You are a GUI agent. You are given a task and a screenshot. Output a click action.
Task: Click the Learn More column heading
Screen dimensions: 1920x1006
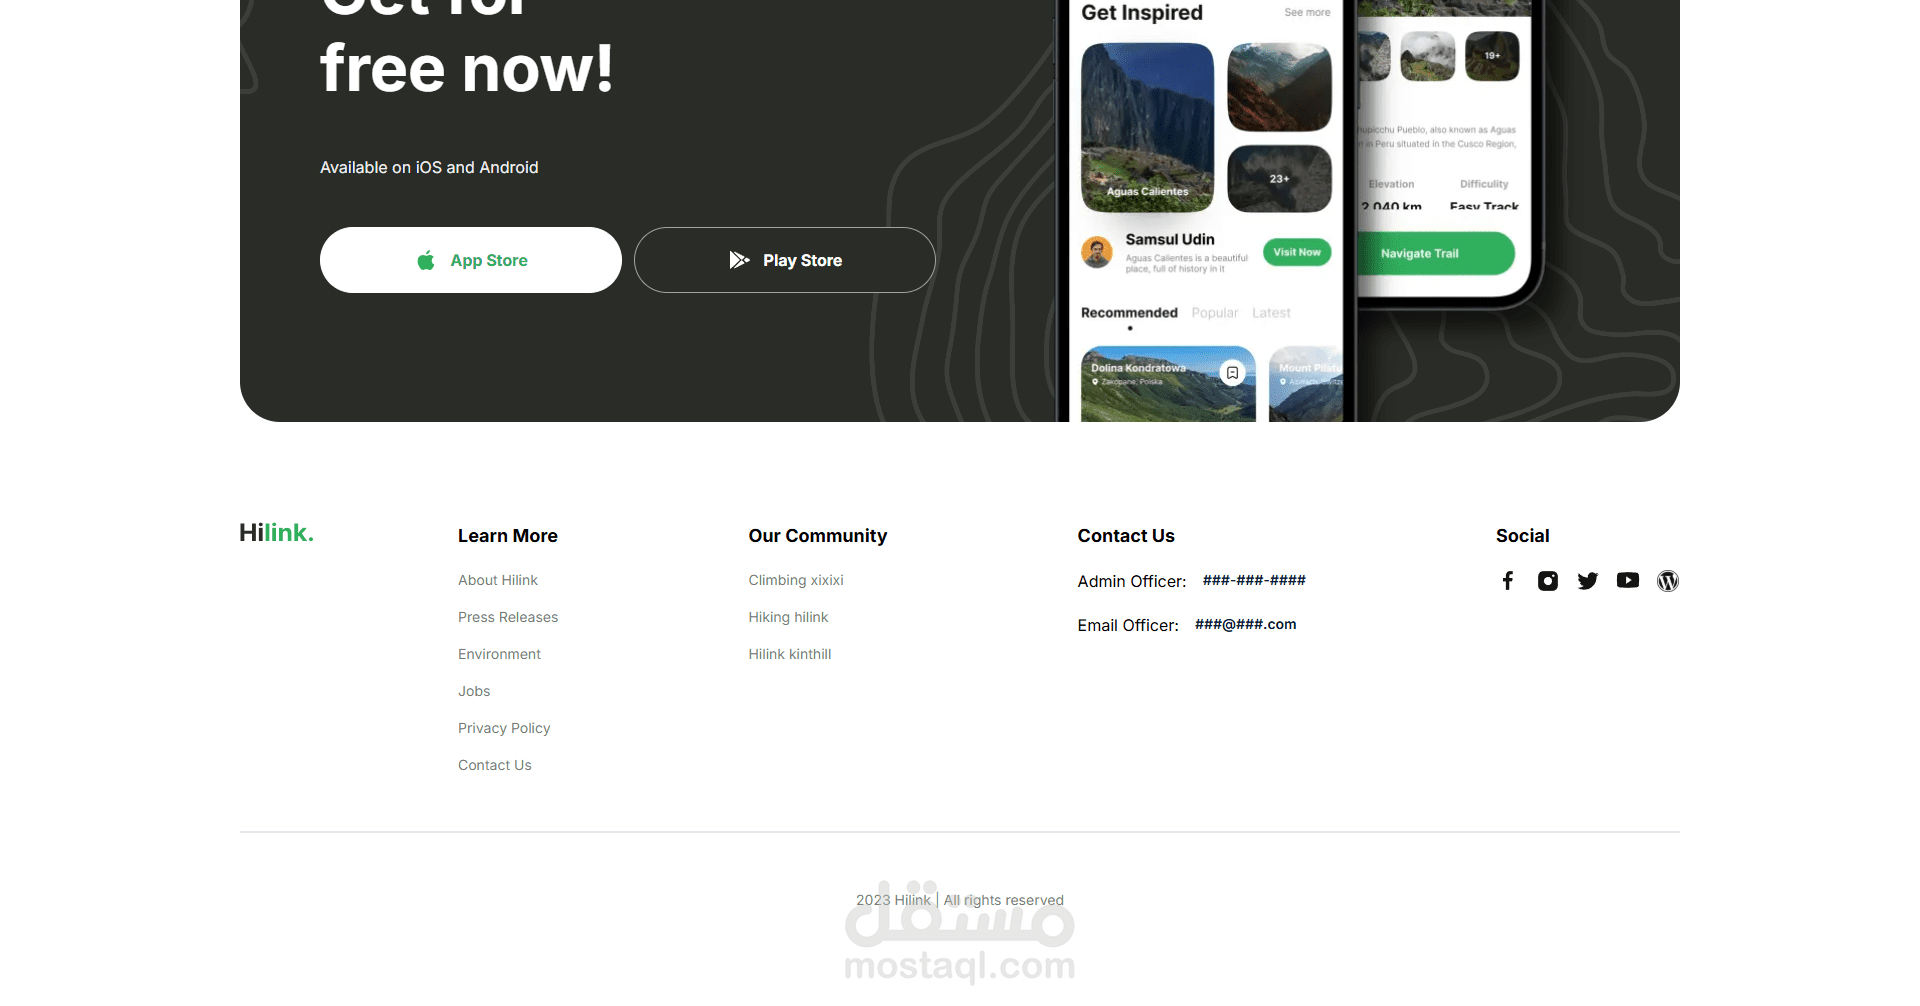coord(508,536)
